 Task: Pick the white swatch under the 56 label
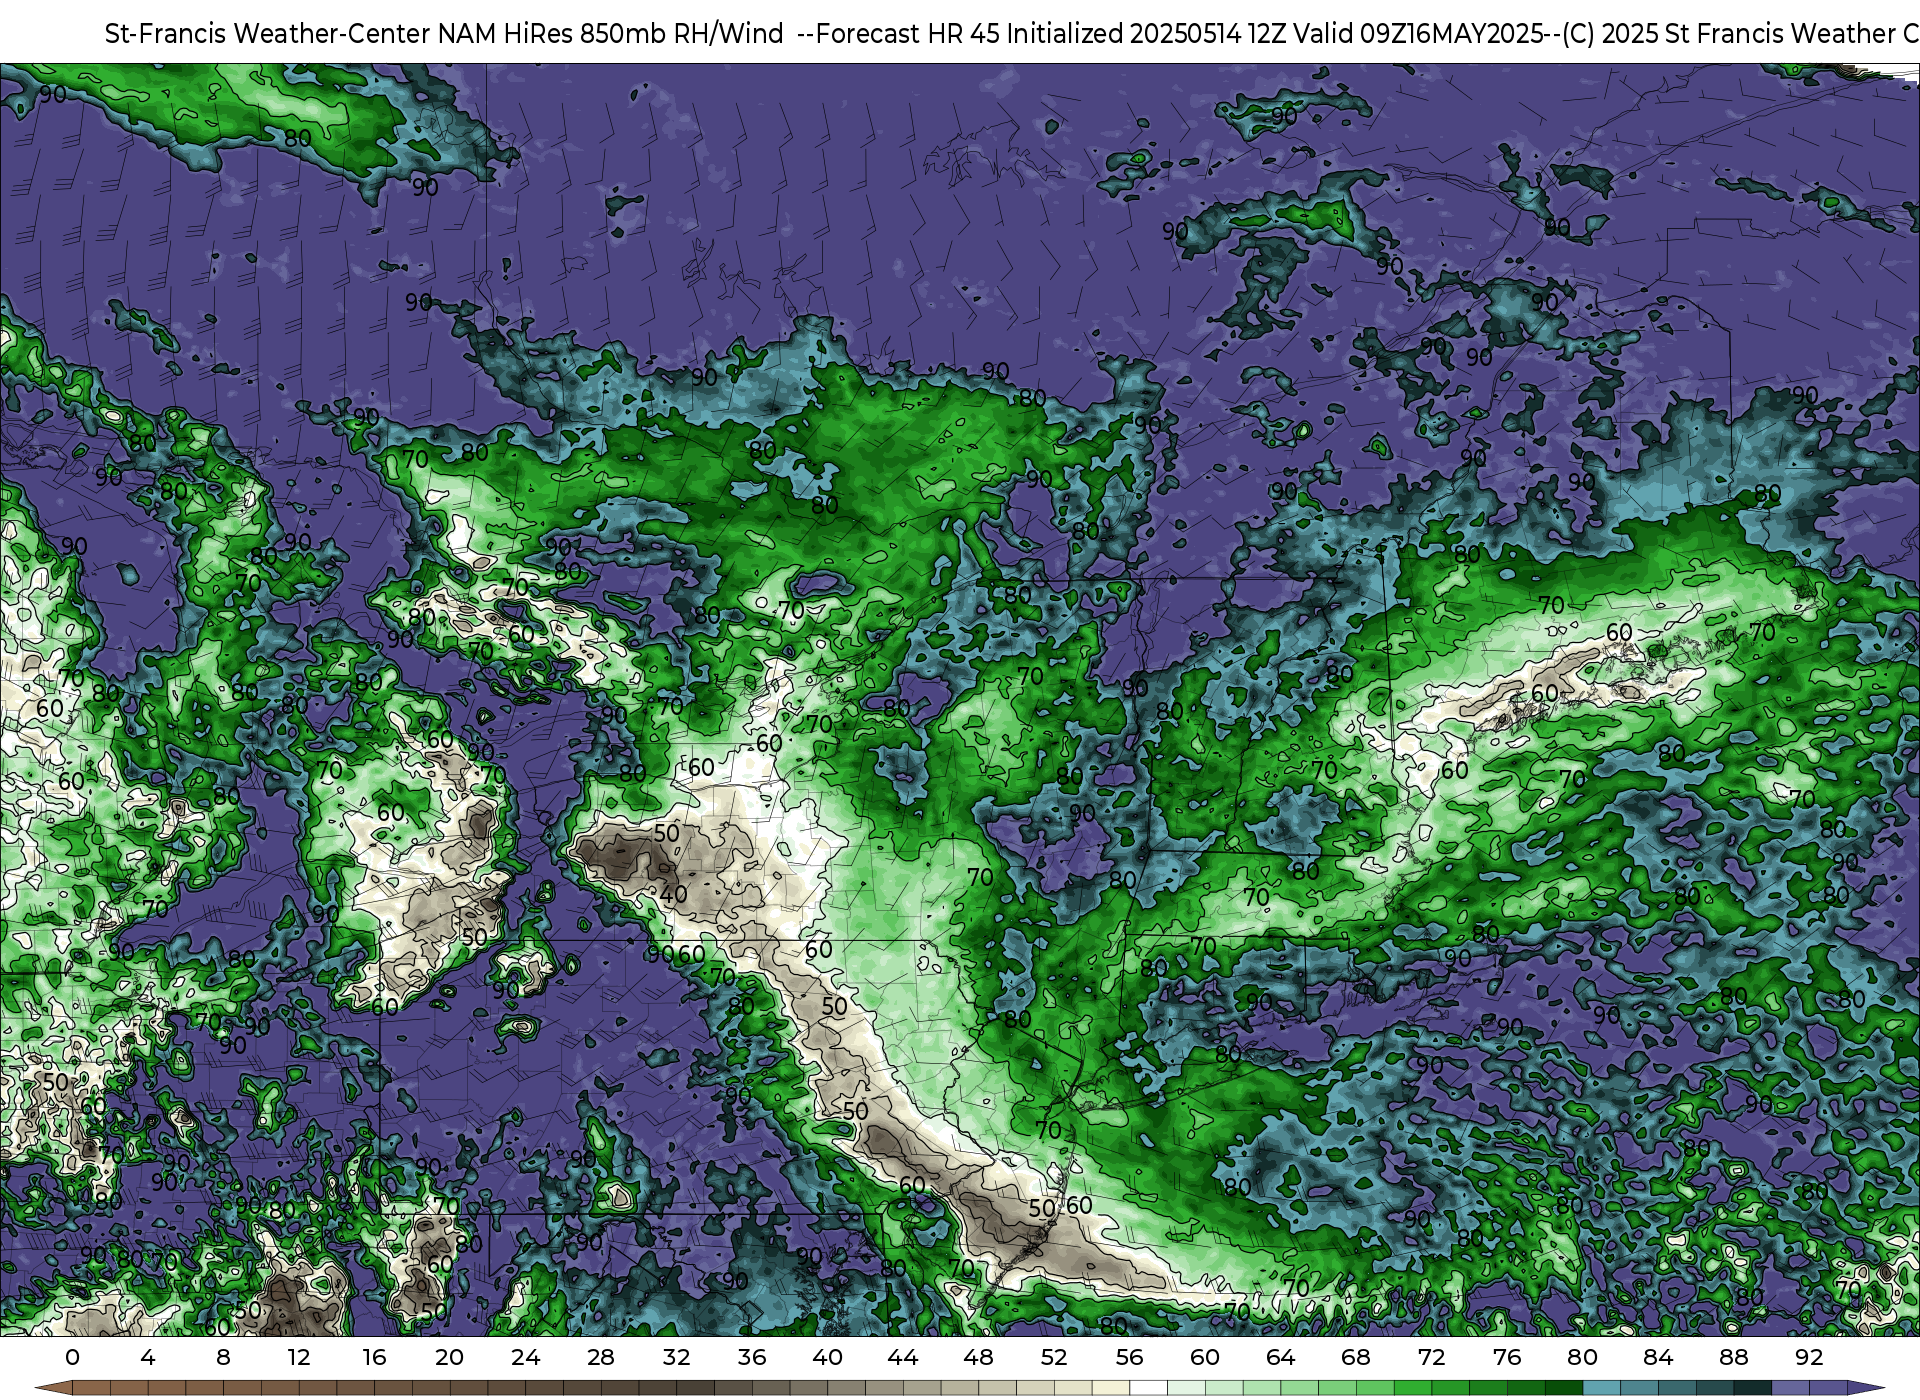(x=1148, y=1388)
